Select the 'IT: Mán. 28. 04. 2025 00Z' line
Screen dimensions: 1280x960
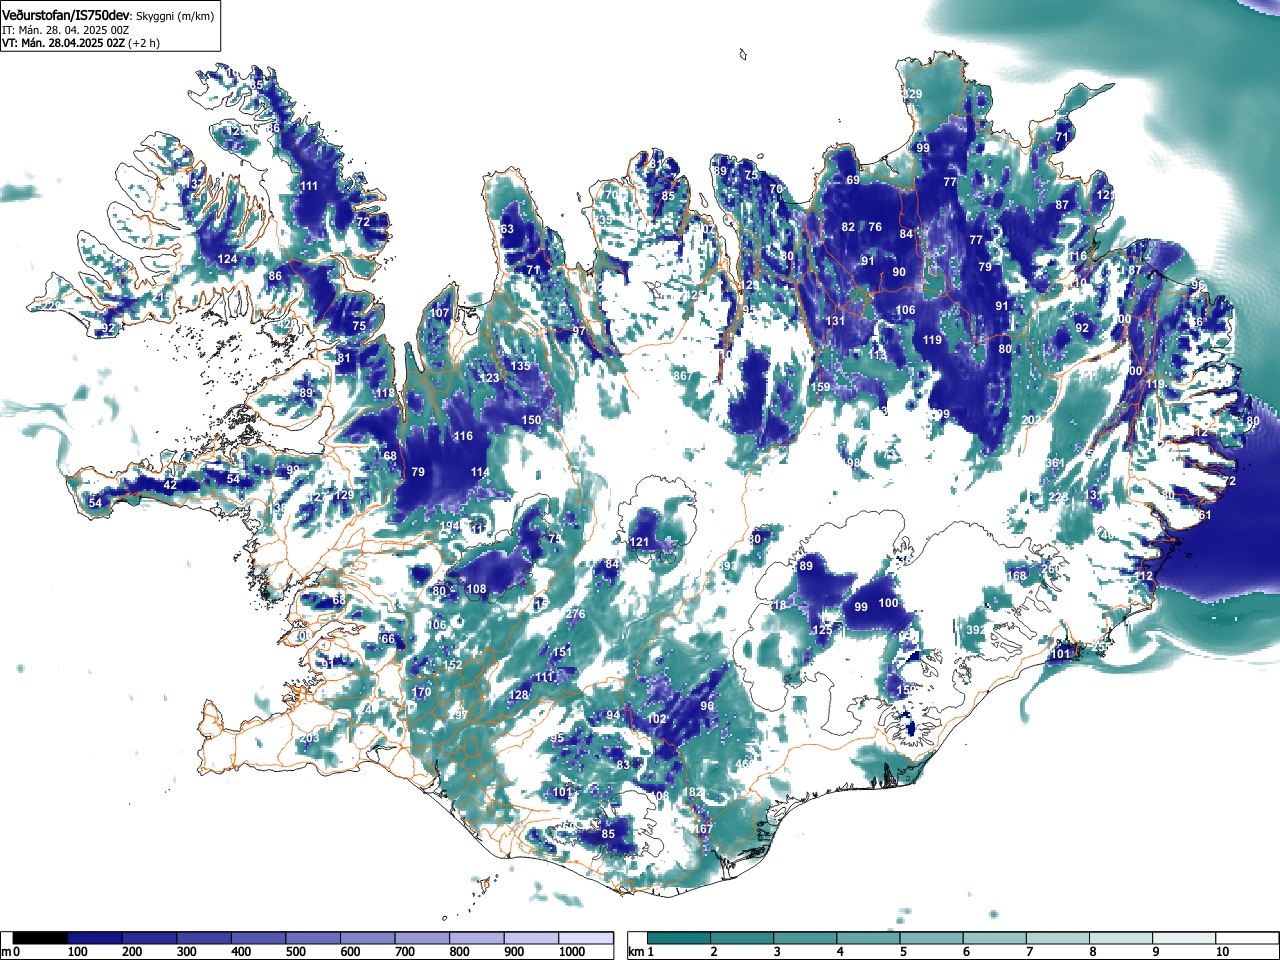click(65, 30)
